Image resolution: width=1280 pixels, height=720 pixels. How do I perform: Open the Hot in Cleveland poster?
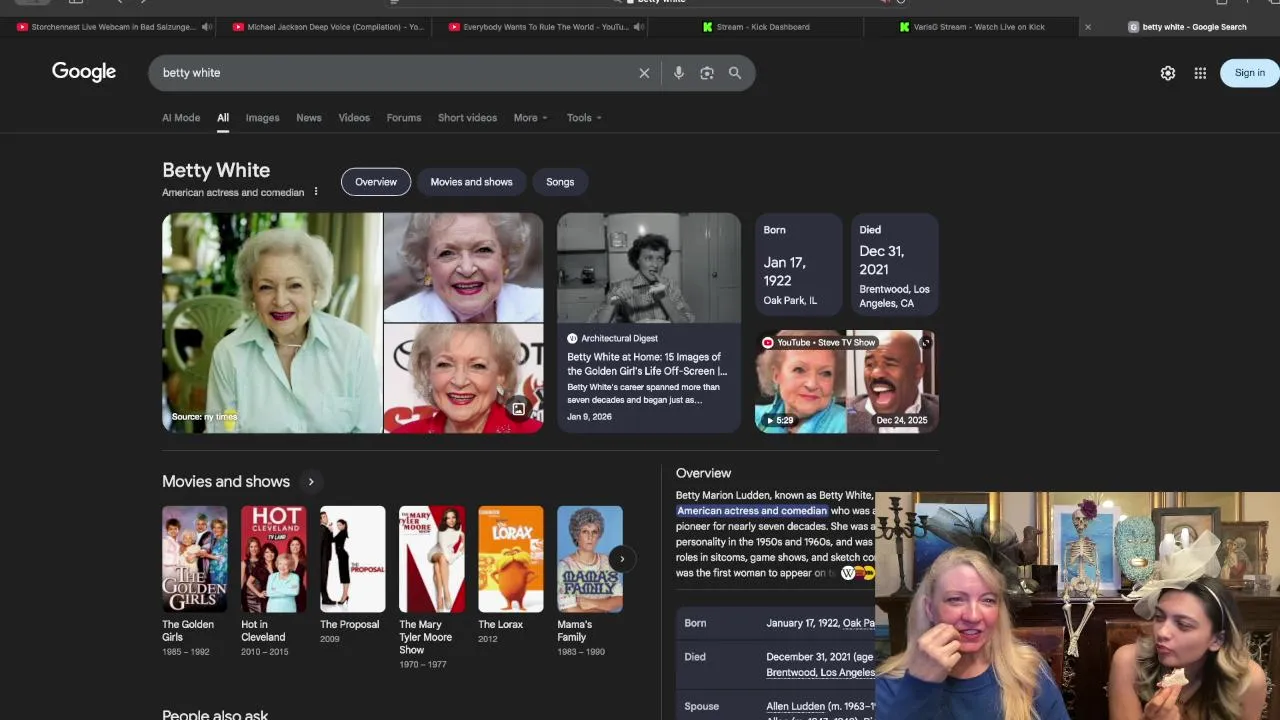[x=274, y=559]
